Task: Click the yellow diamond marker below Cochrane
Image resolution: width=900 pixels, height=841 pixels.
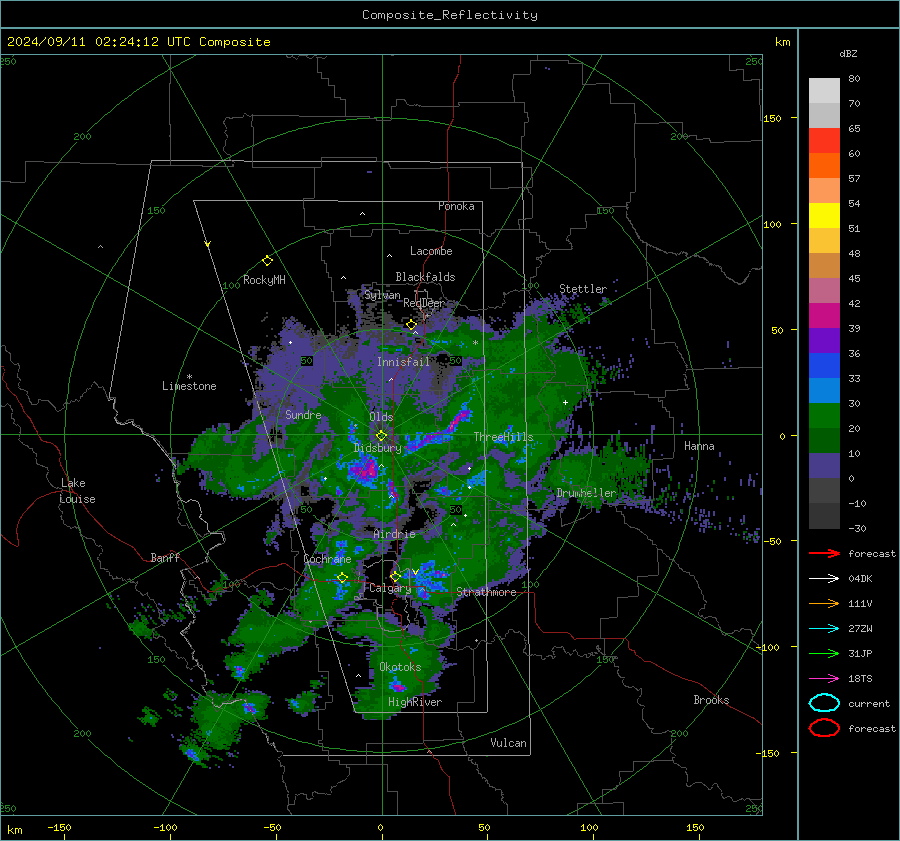Action: 342,578
